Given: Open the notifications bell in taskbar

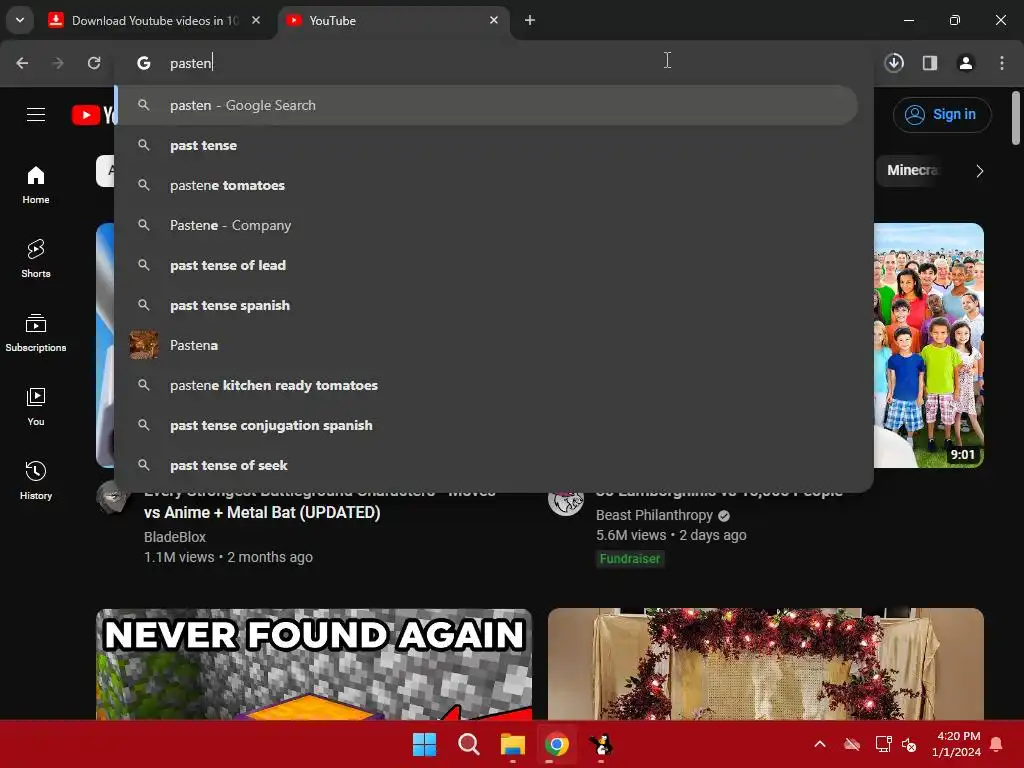Looking at the screenshot, I should (997, 744).
